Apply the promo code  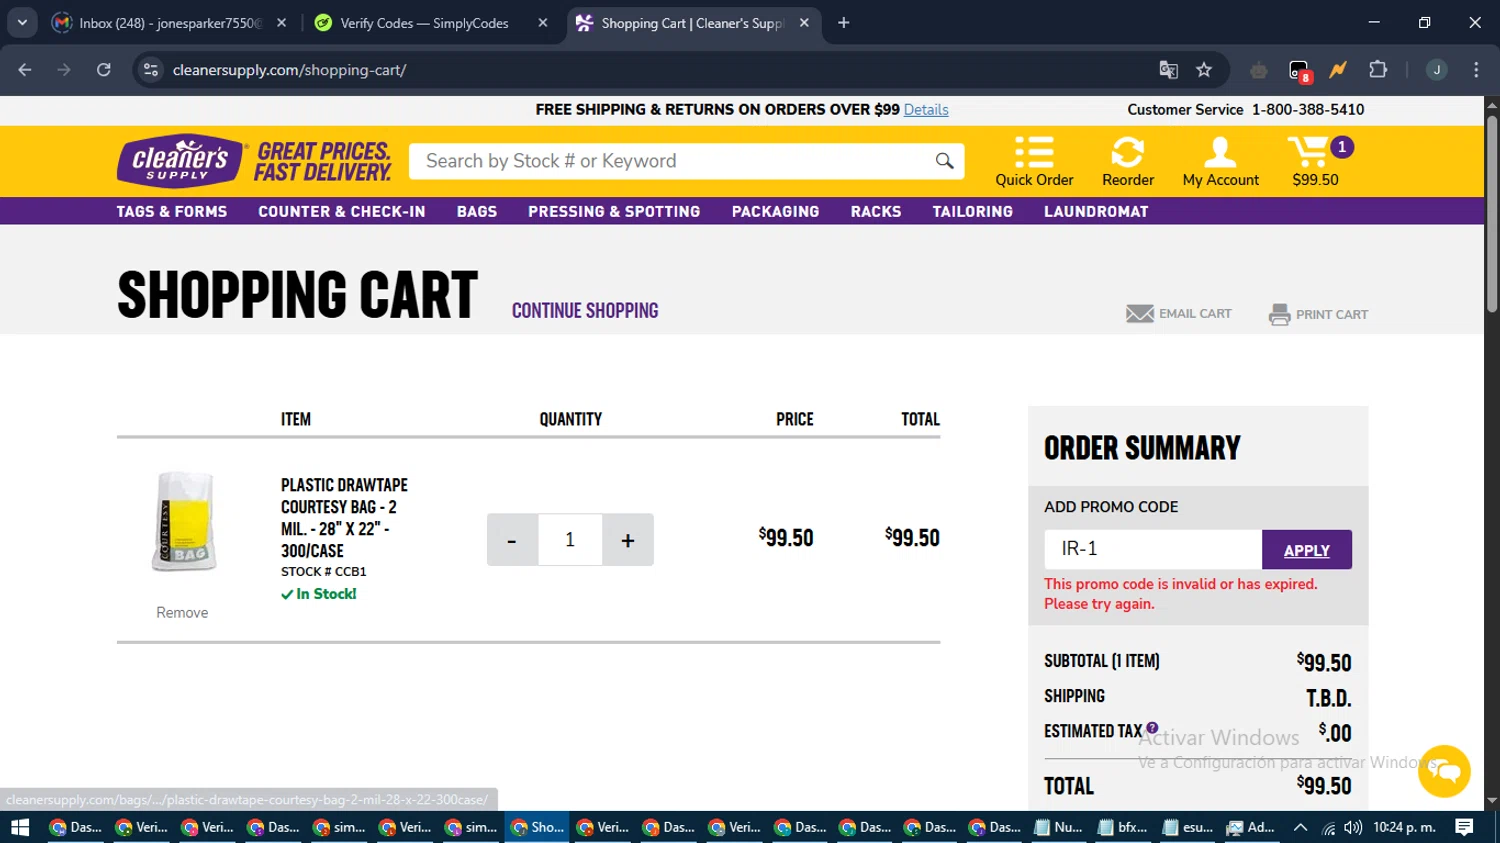(x=1307, y=550)
